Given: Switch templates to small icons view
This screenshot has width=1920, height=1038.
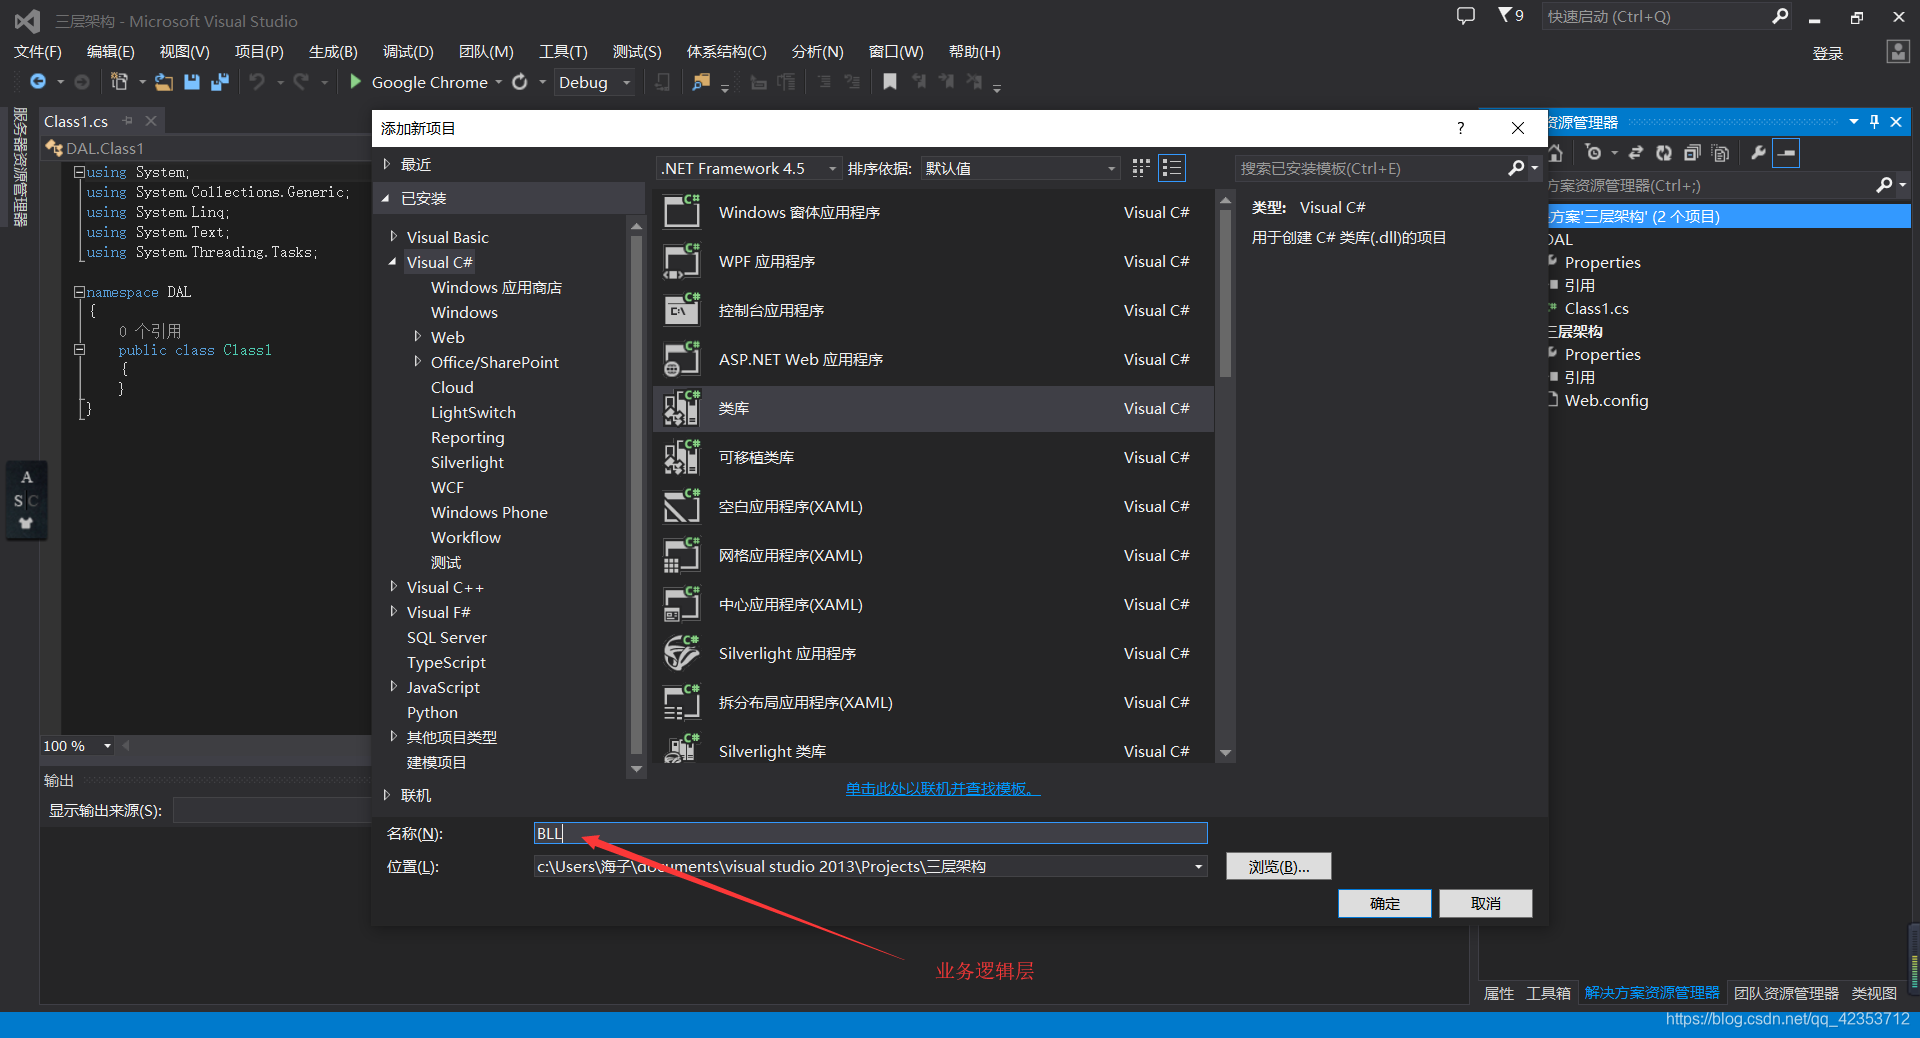Looking at the screenshot, I should pos(1141,168).
